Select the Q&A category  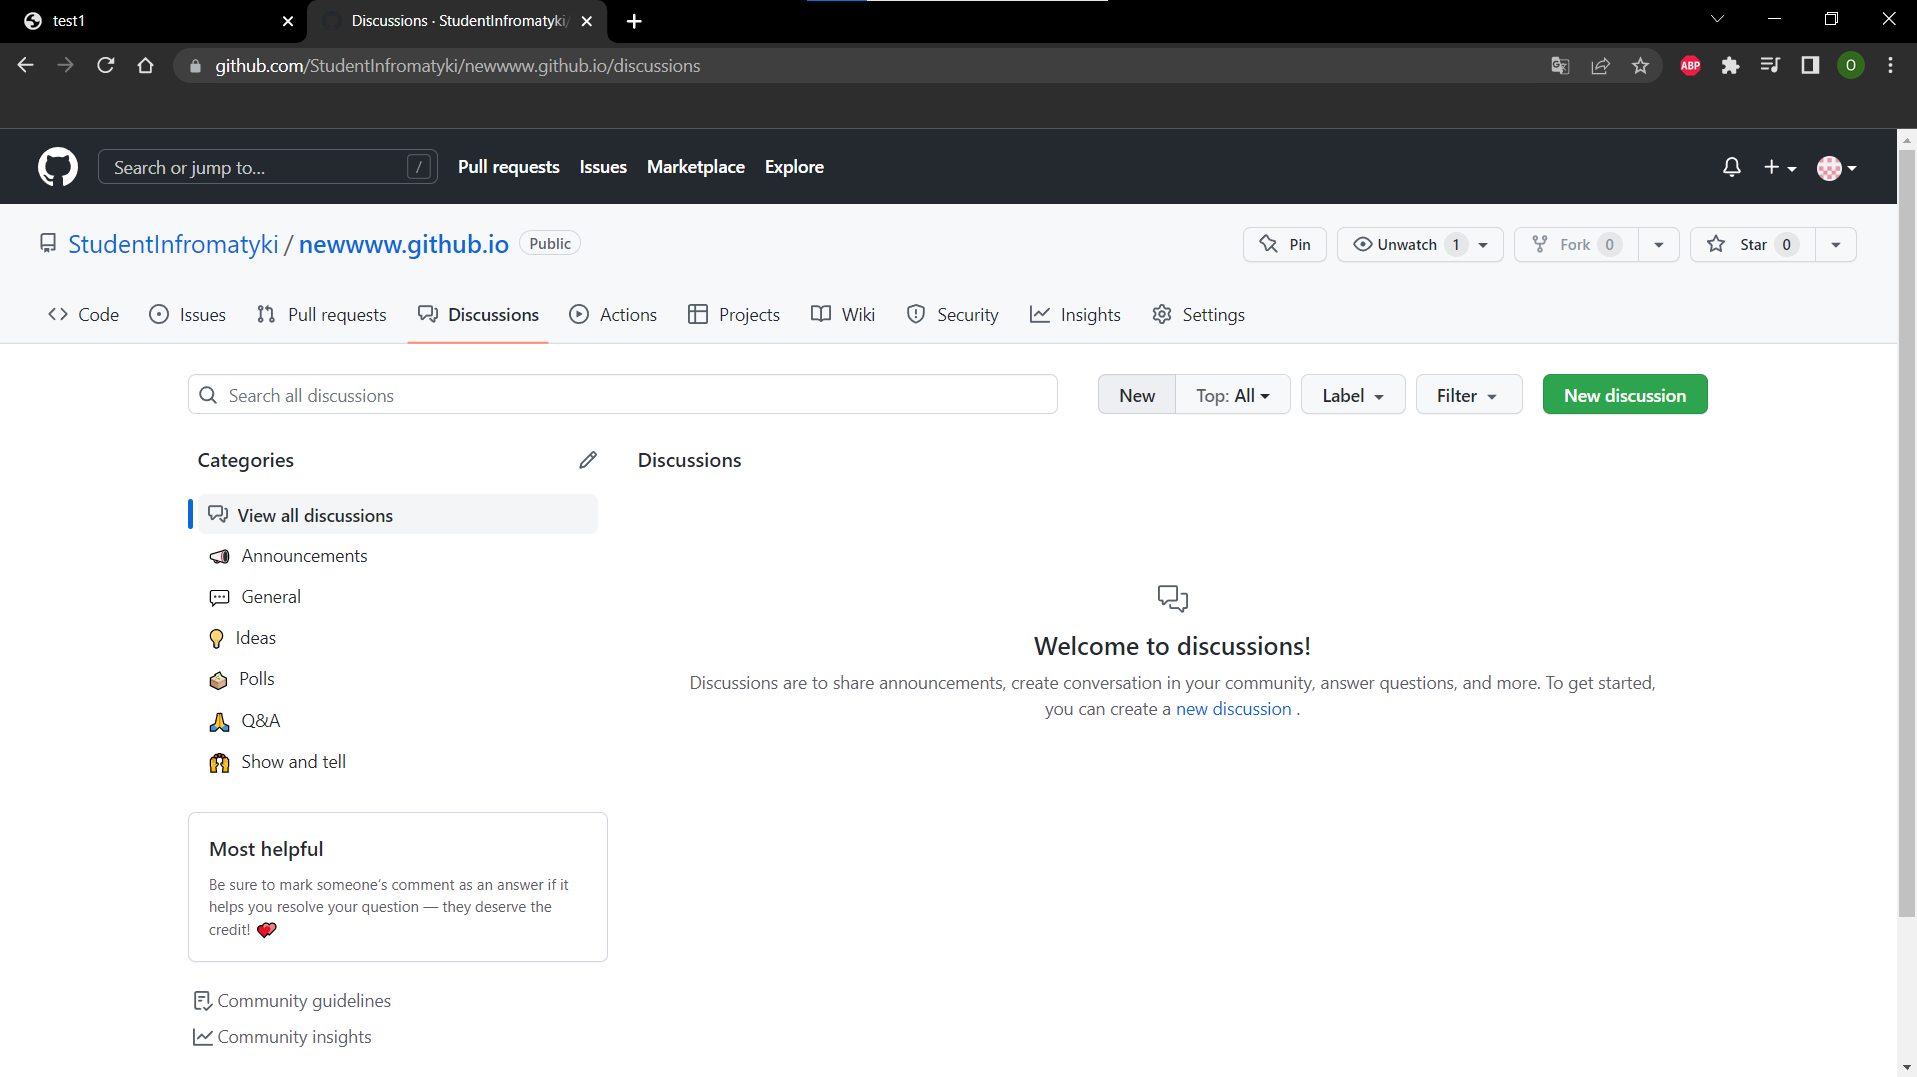click(x=260, y=721)
